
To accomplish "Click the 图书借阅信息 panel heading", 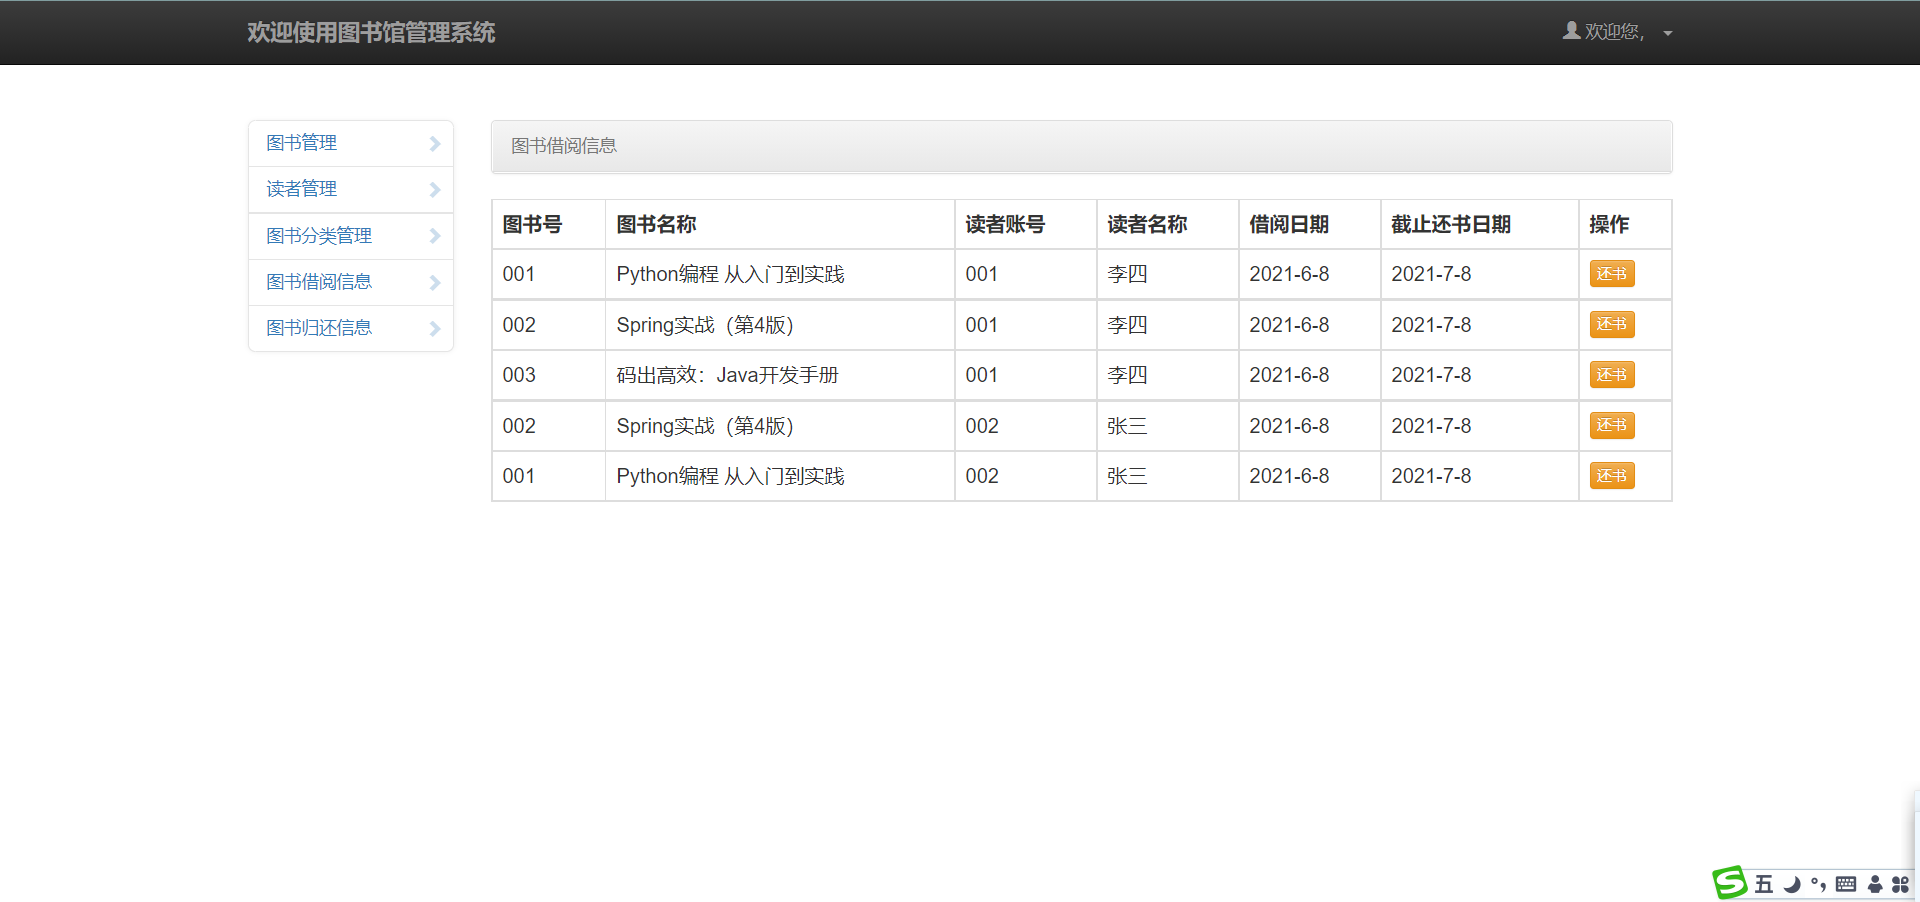I will tap(1081, 146).
